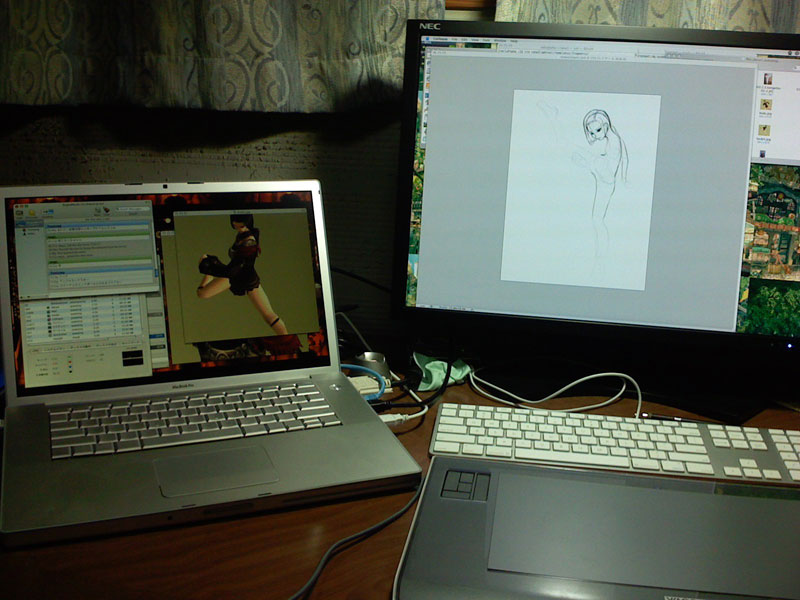Click the sketched girl's head on the drawing canvas

[x=596, y=126]
